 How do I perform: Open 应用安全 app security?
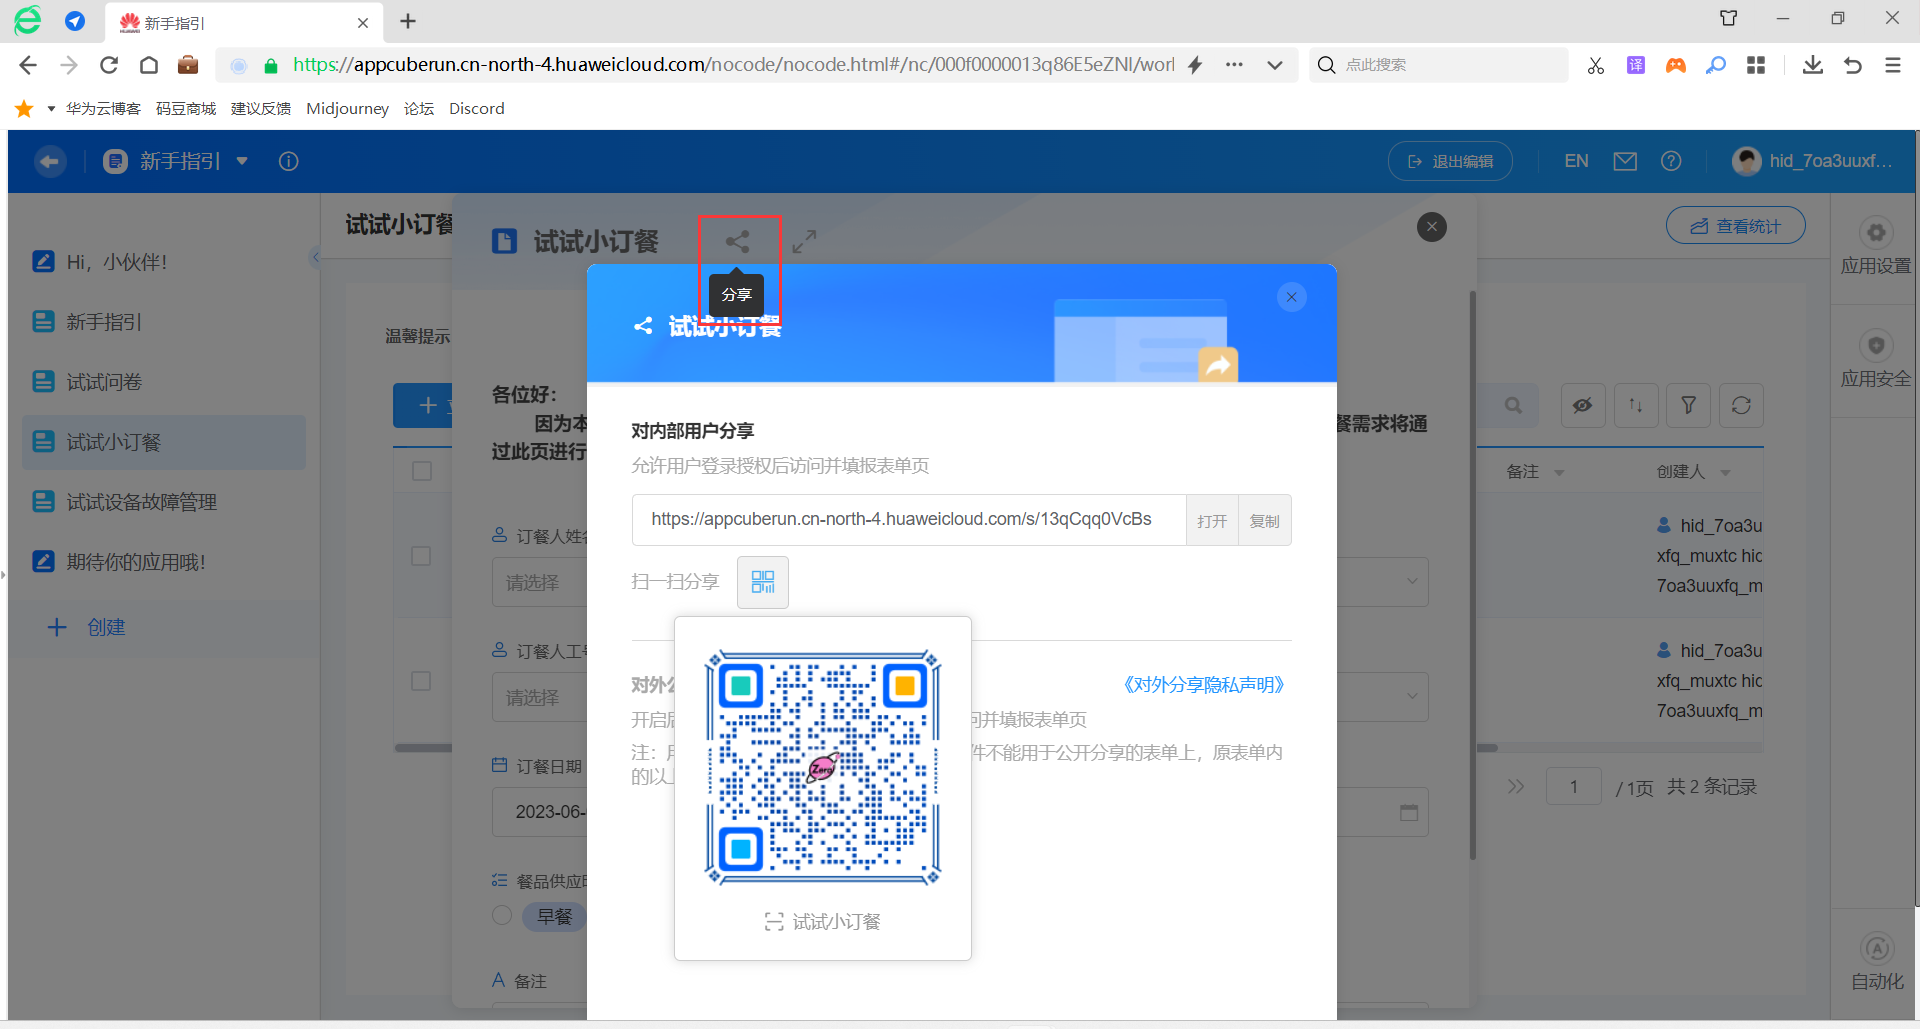click(x=1875, y=359)
